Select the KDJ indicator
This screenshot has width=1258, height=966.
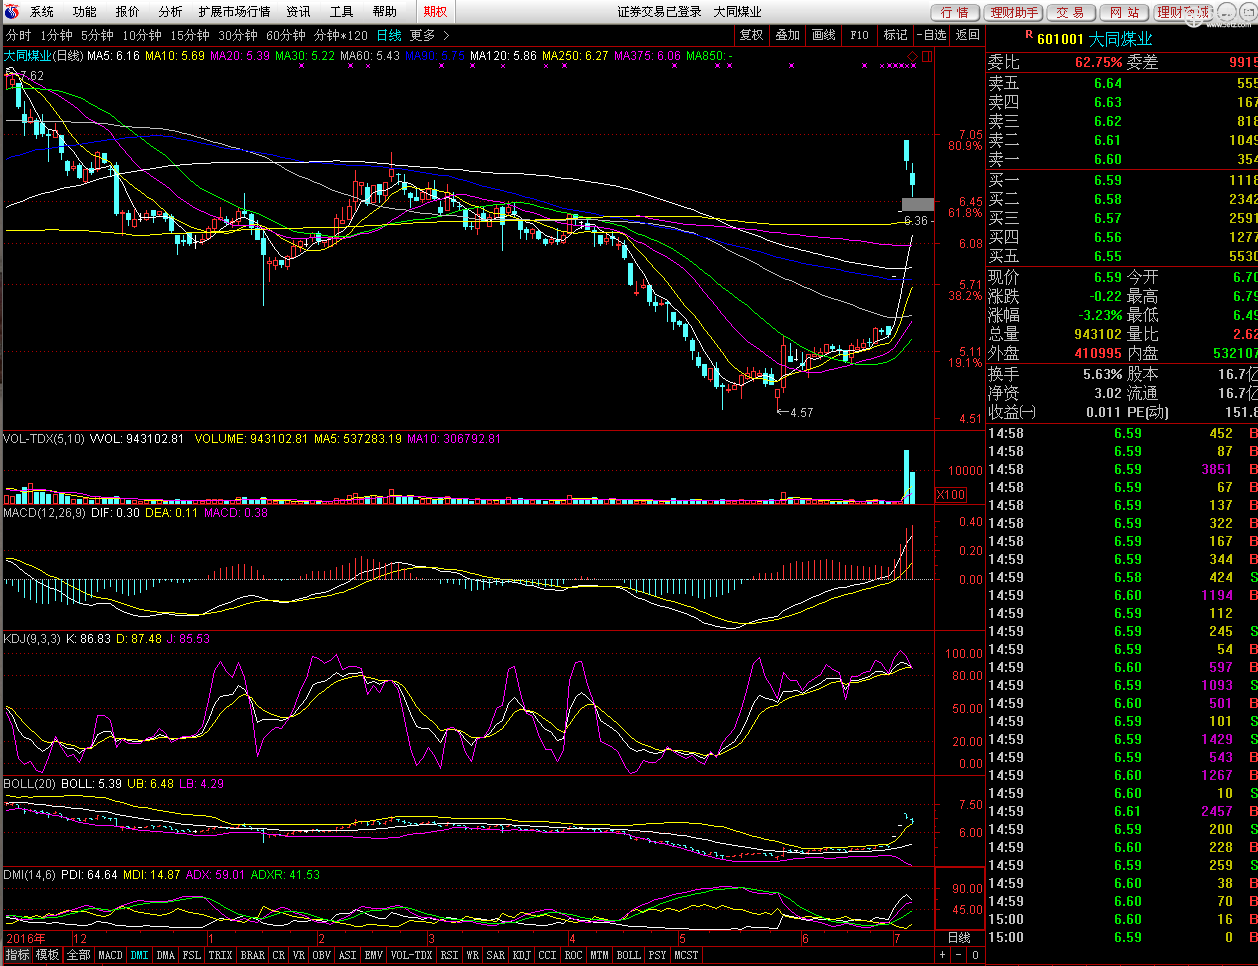click(522, 955)
